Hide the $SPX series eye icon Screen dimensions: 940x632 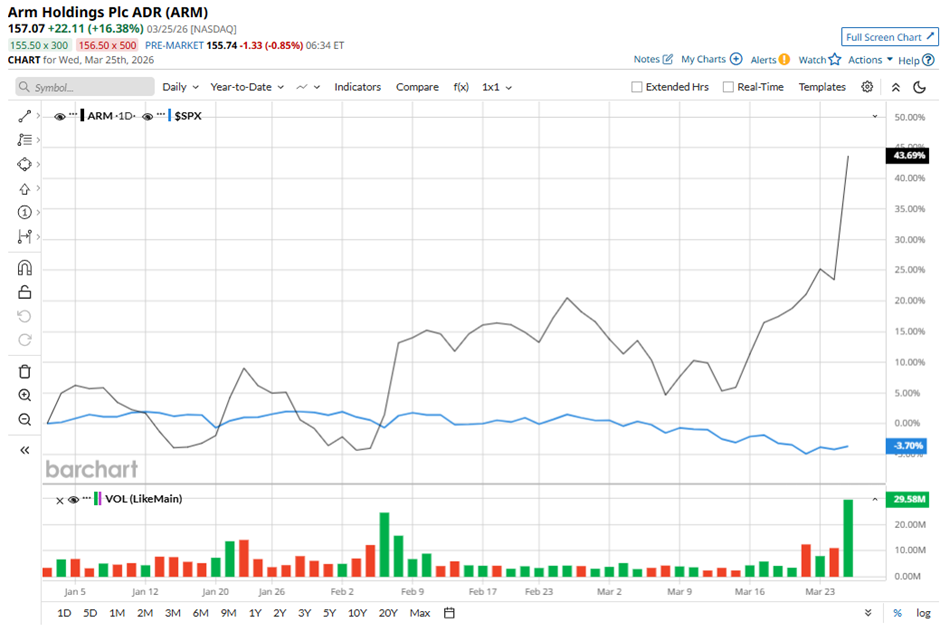(x=147, y=116)
